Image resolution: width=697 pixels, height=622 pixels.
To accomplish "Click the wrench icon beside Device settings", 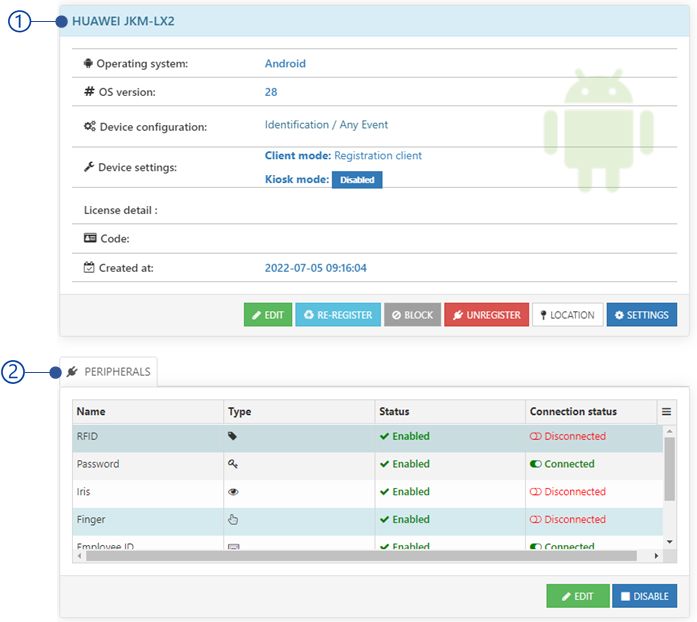I will [89, 167].
